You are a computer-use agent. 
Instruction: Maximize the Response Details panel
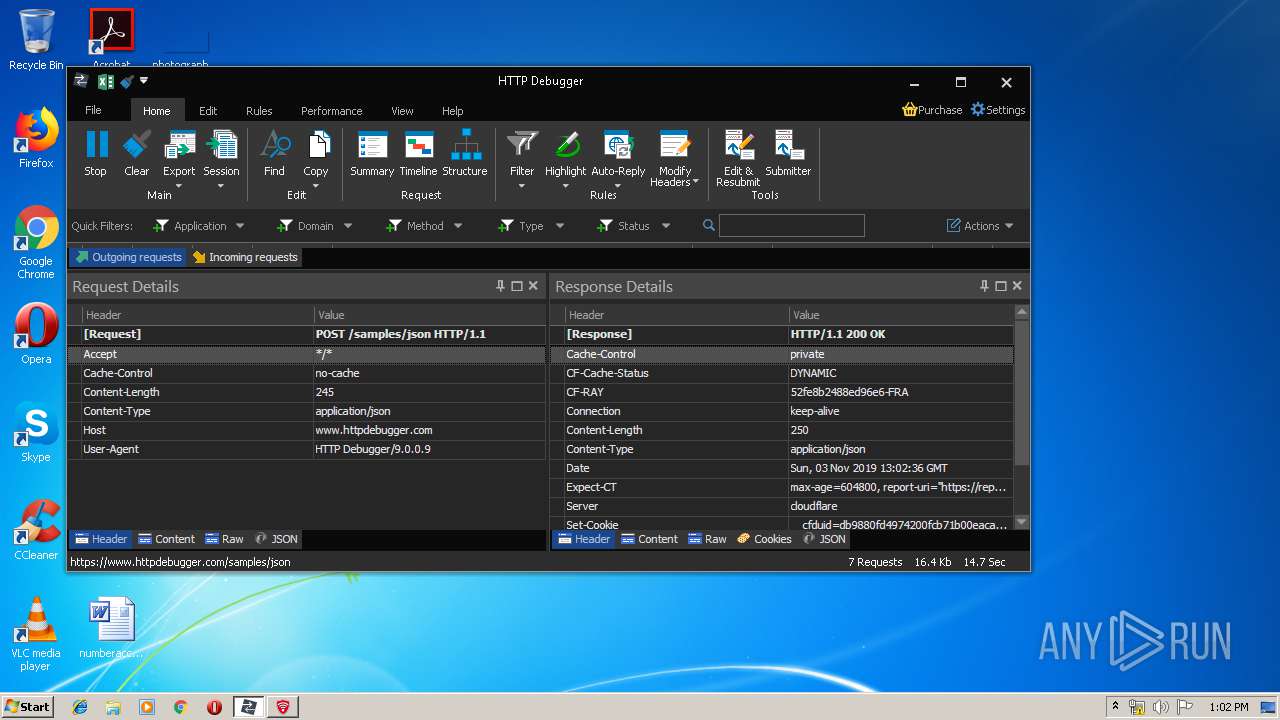(x=1001, y=286)
